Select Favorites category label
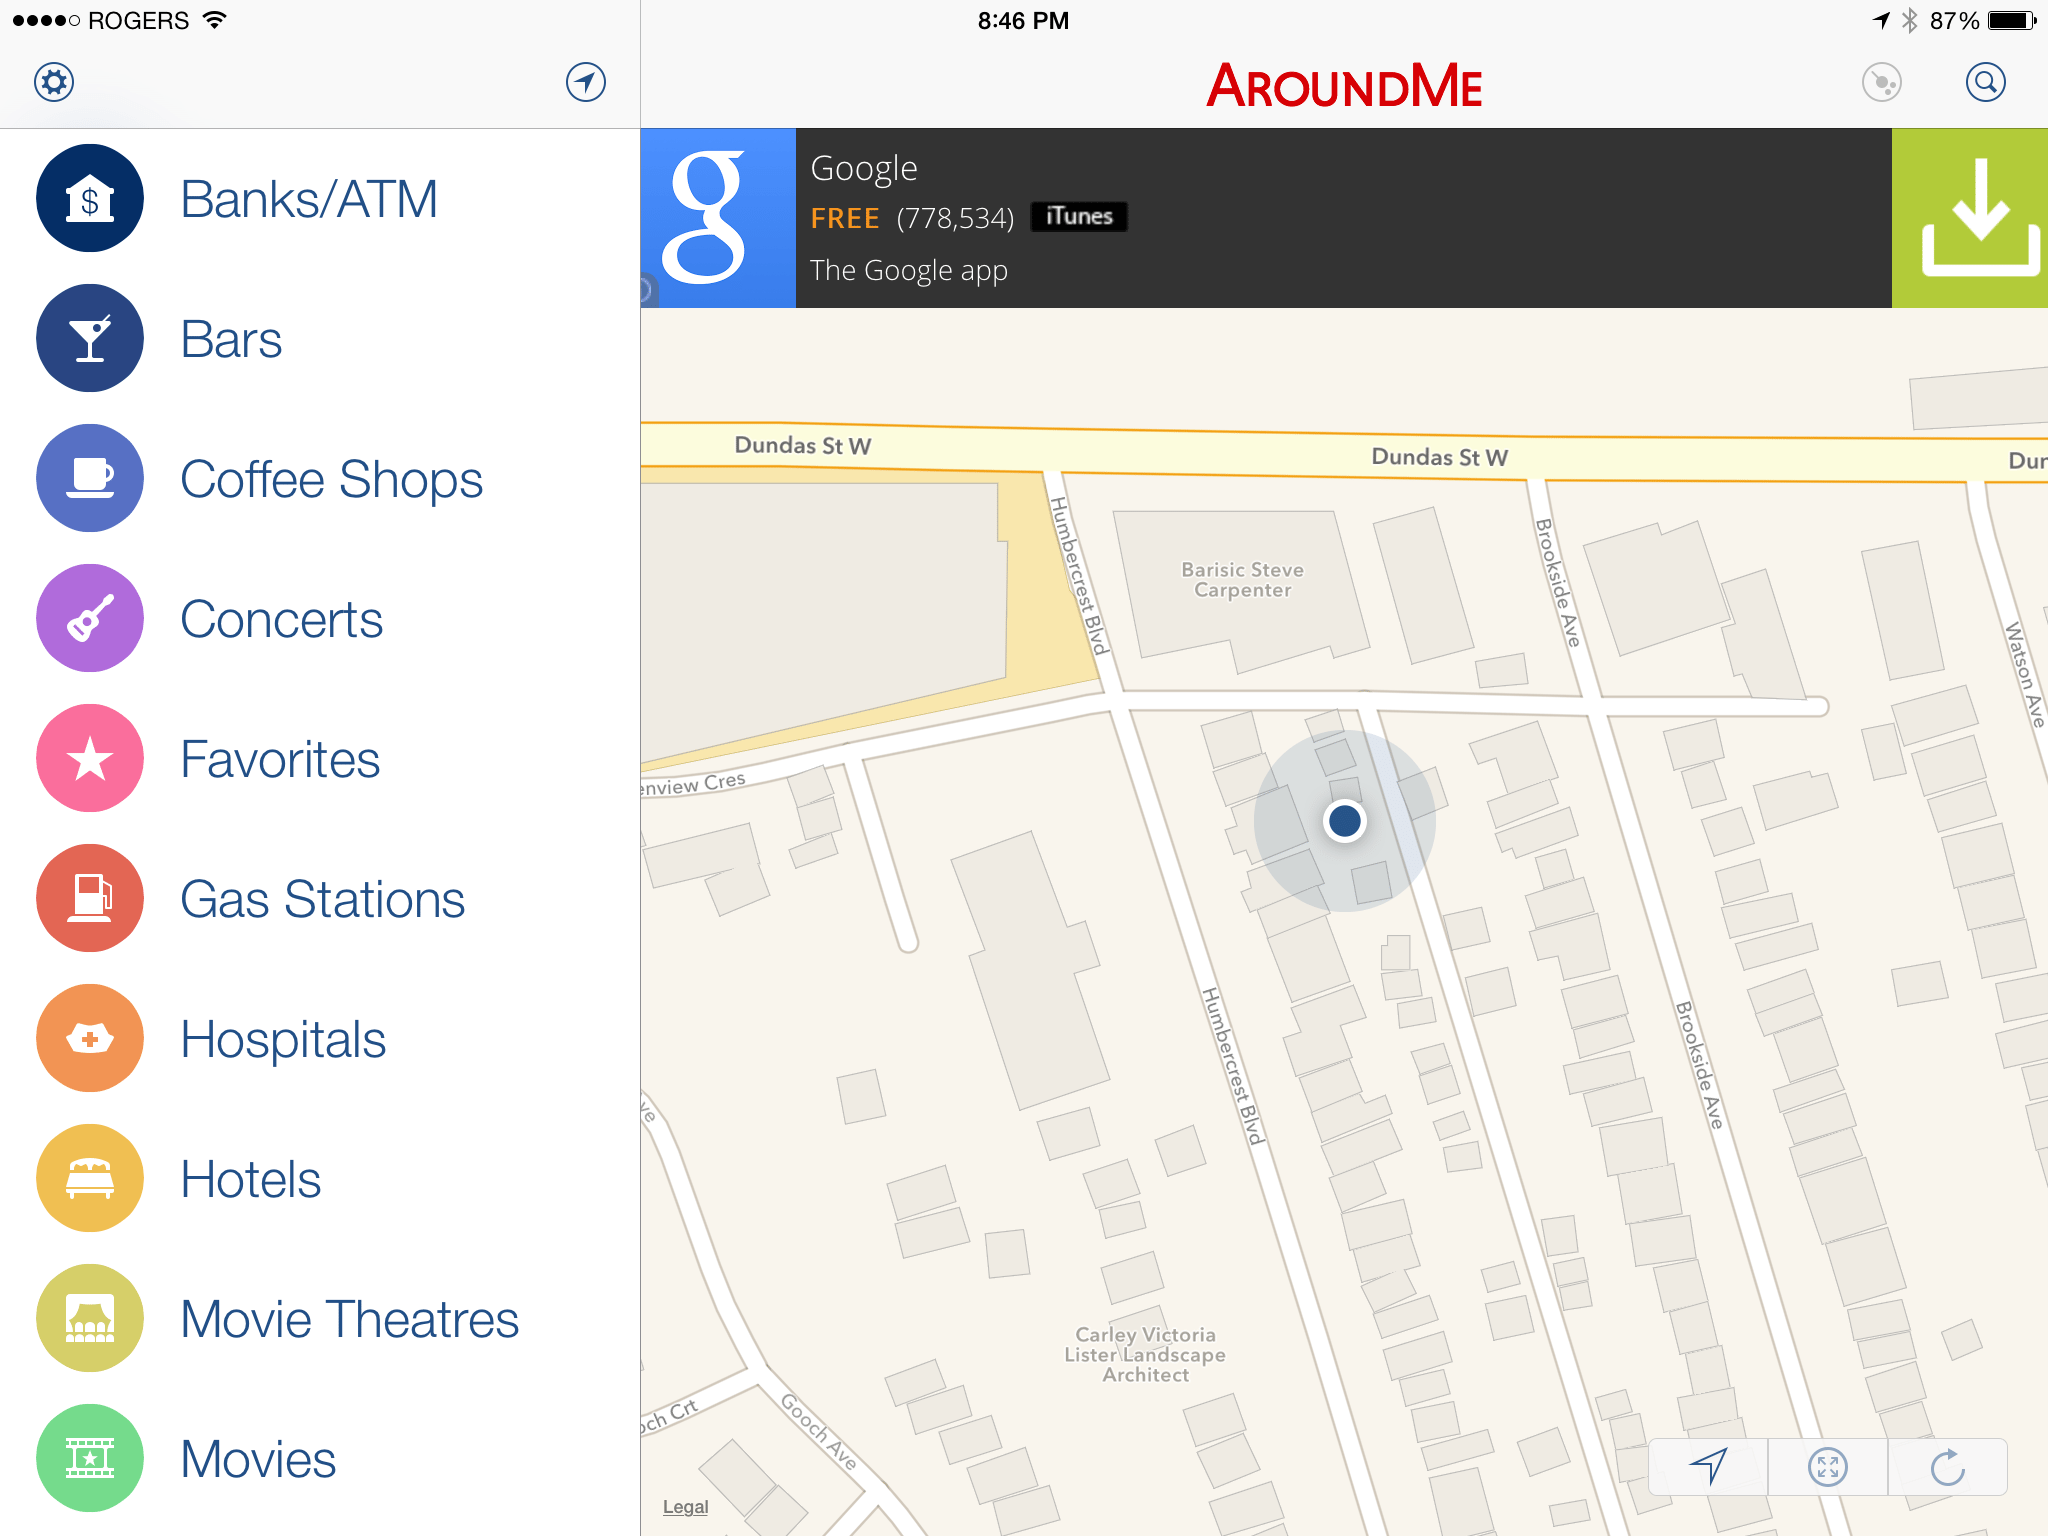This screenshot has width=2048, height=1536. tap(280, 759)
